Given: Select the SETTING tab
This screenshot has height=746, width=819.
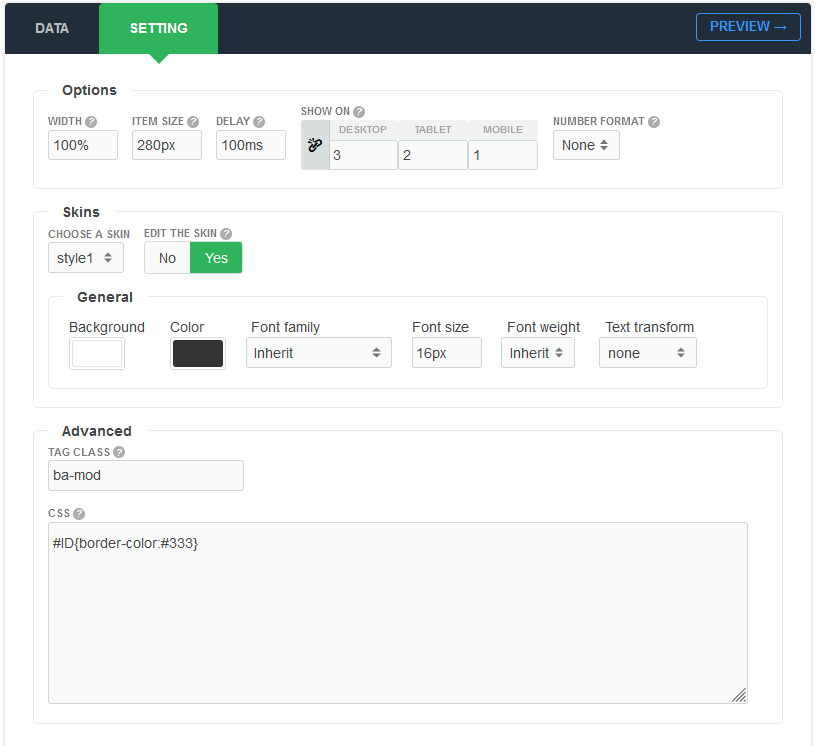Looking at the screenshot, I should [x=158, y=28].
